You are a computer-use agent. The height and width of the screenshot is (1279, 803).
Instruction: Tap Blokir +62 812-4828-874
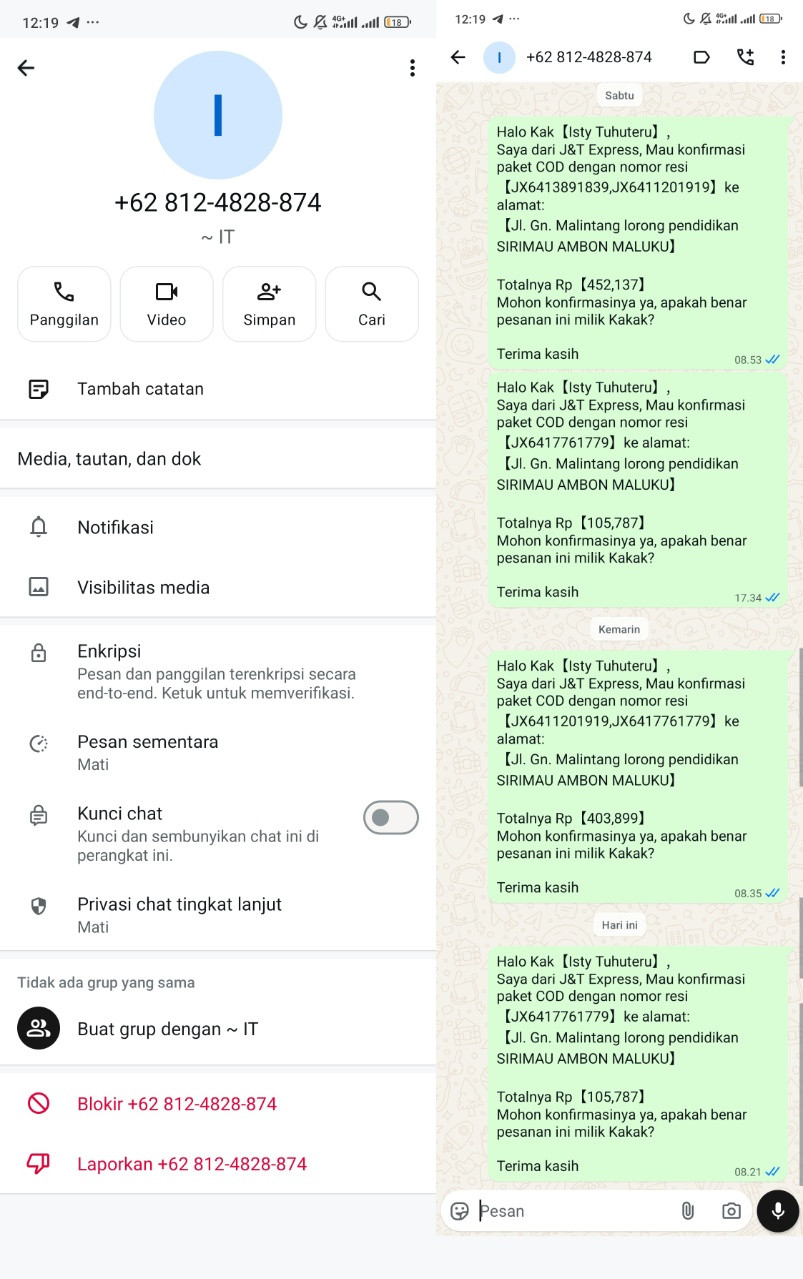click(x=218, y=1104)
